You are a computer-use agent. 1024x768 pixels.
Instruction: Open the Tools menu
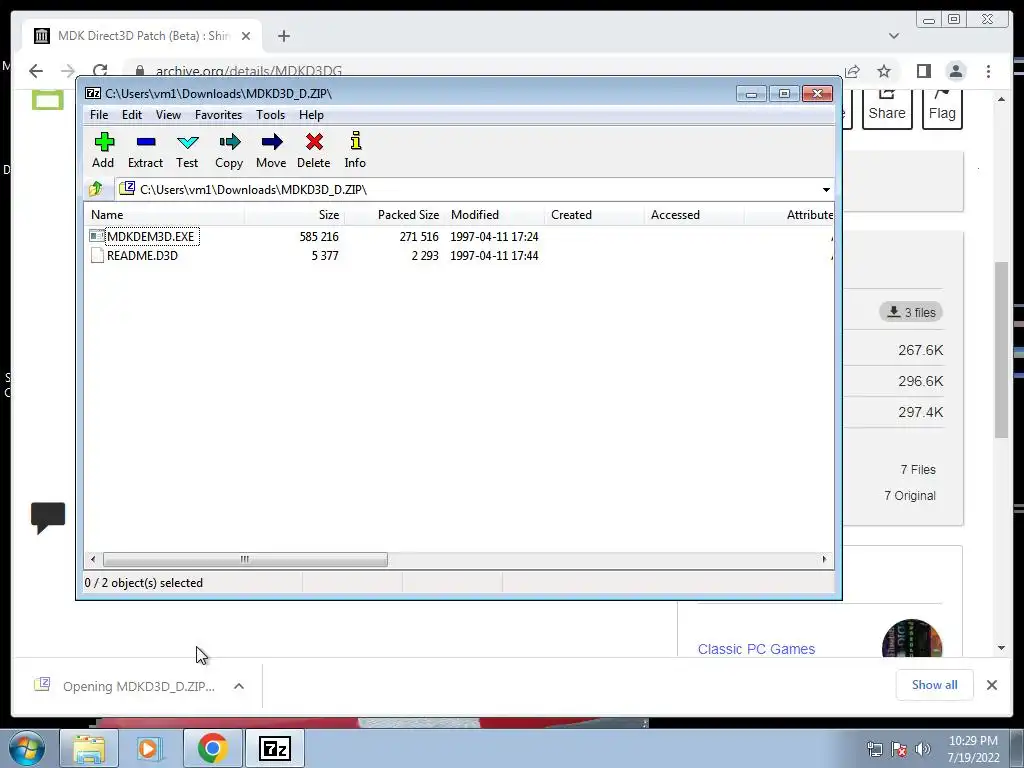click(x=270, y=115)
